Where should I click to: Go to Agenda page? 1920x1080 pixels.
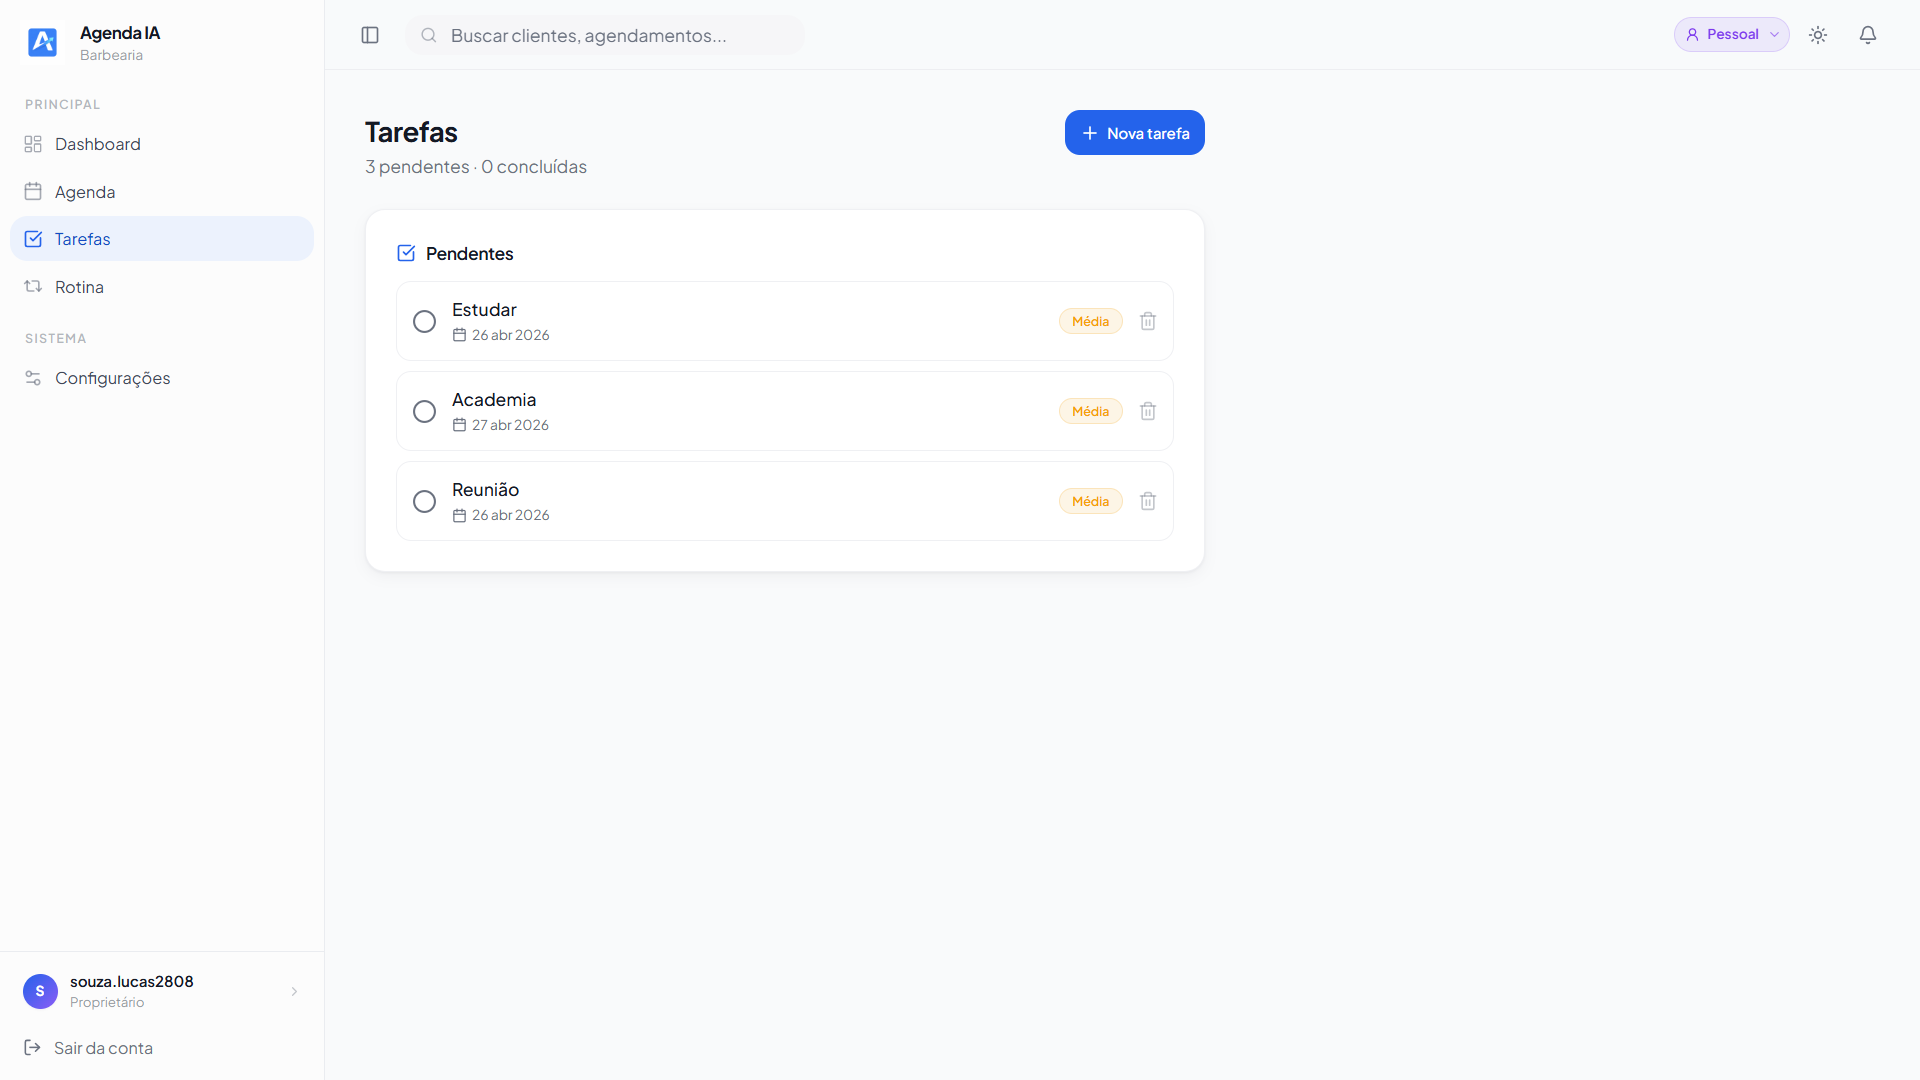point(162,191)
